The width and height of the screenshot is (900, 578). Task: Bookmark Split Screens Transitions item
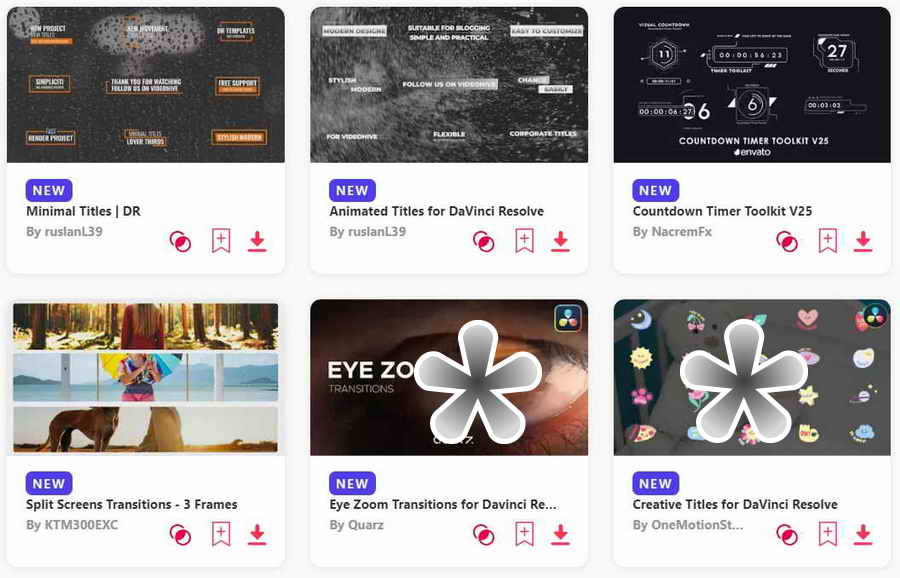point(221,534)
